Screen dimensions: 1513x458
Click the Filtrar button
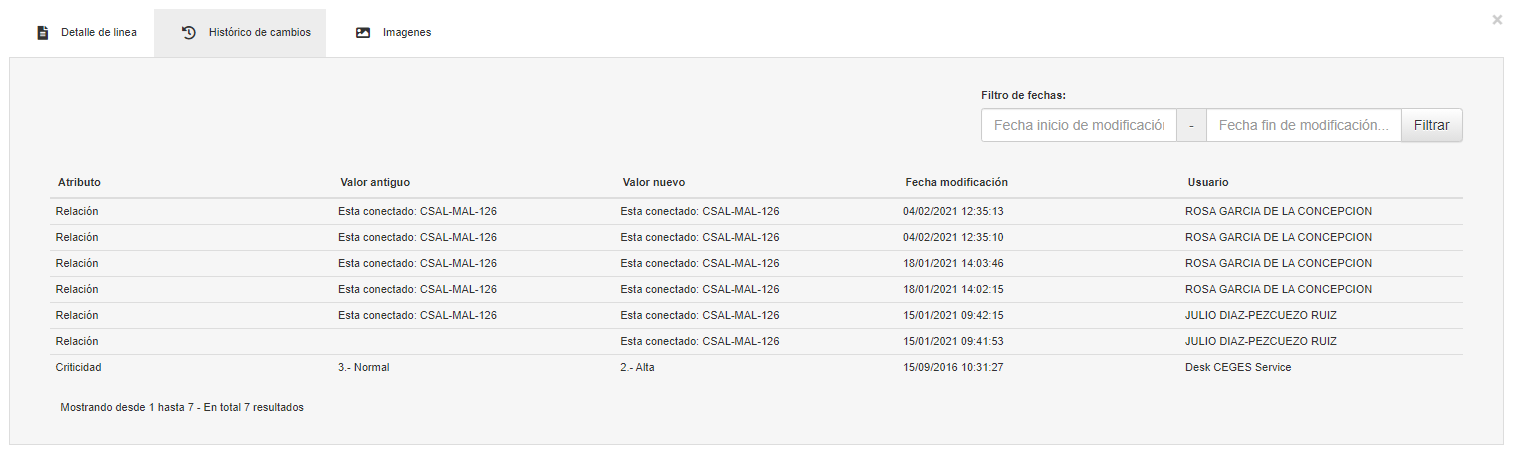tap(1432, 126)
